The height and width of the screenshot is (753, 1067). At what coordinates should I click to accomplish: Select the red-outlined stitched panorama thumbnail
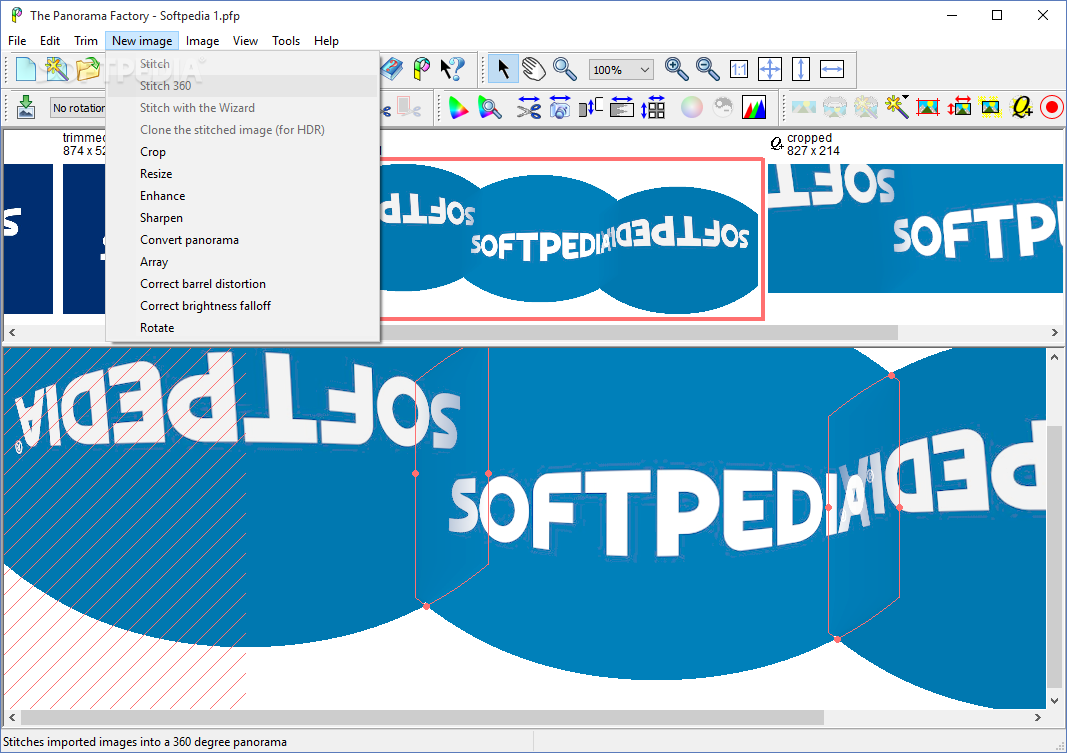pos(570,239)
